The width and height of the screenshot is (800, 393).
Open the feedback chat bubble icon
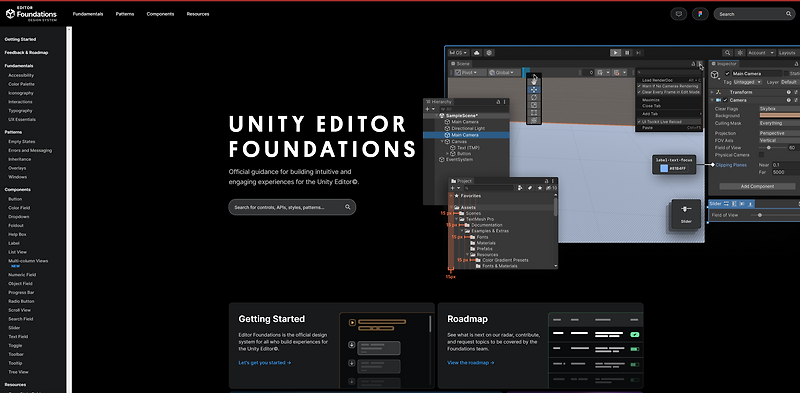(x=679, y=14)
